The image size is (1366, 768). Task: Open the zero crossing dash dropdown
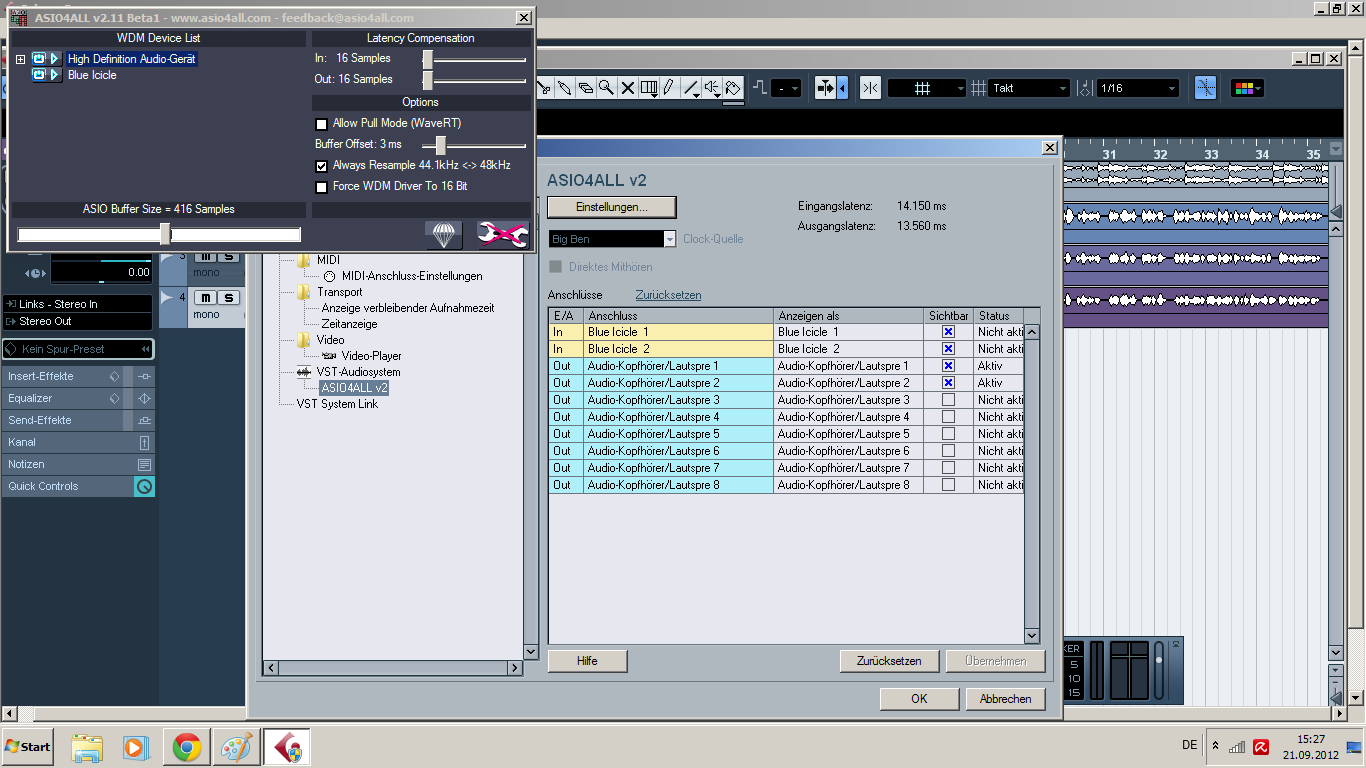[788, 88]
